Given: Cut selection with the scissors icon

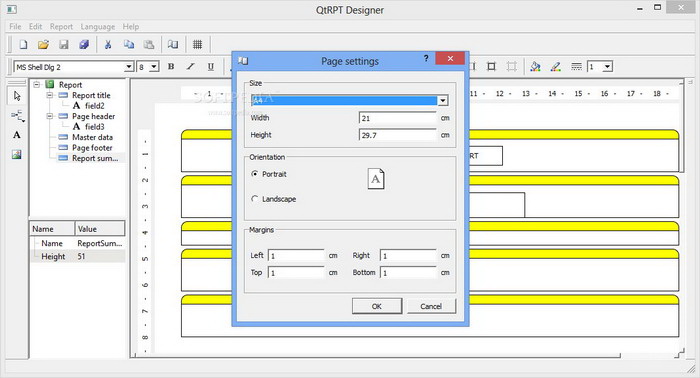Looking at the screenshot, I should click(x=108, y=44).
